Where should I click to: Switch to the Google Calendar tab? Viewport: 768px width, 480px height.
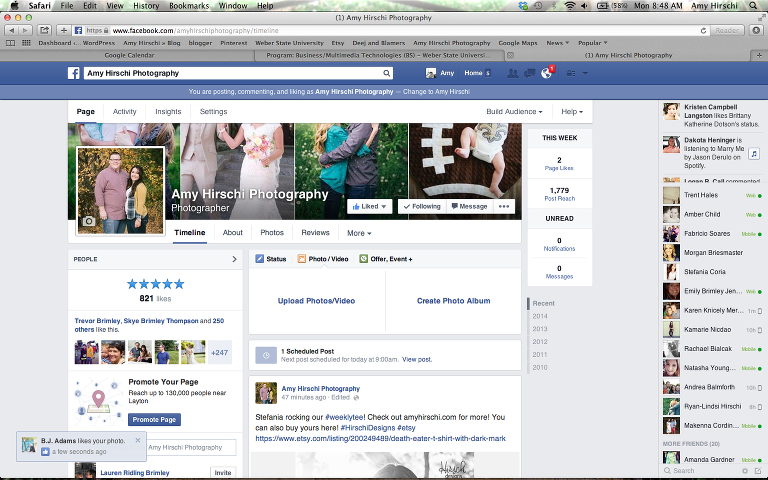[129, 55]
